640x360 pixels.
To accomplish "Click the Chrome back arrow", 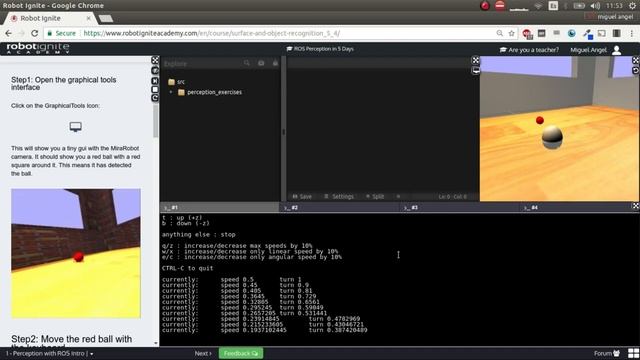I will click(x=9, y=33).
